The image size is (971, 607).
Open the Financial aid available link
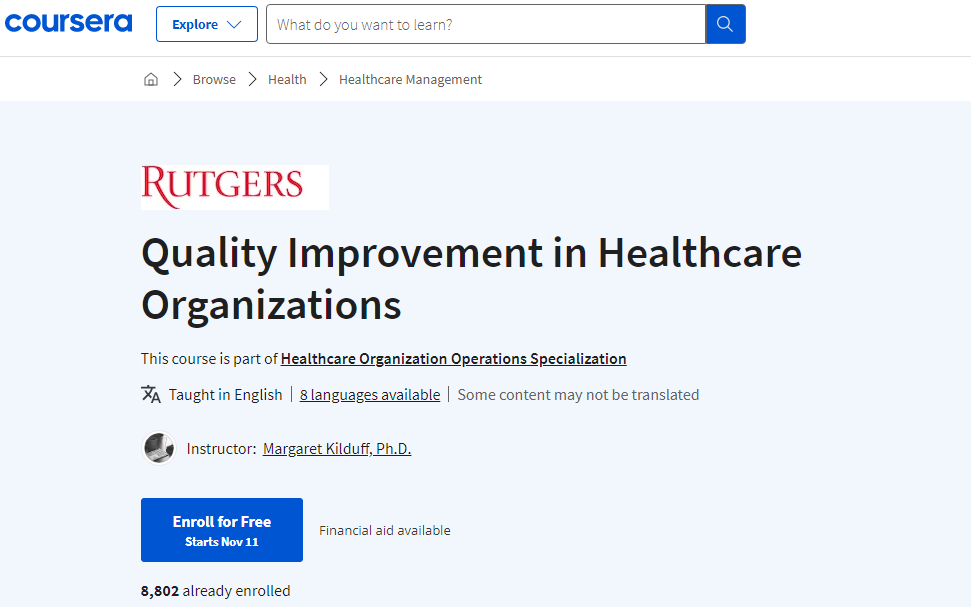384,530
